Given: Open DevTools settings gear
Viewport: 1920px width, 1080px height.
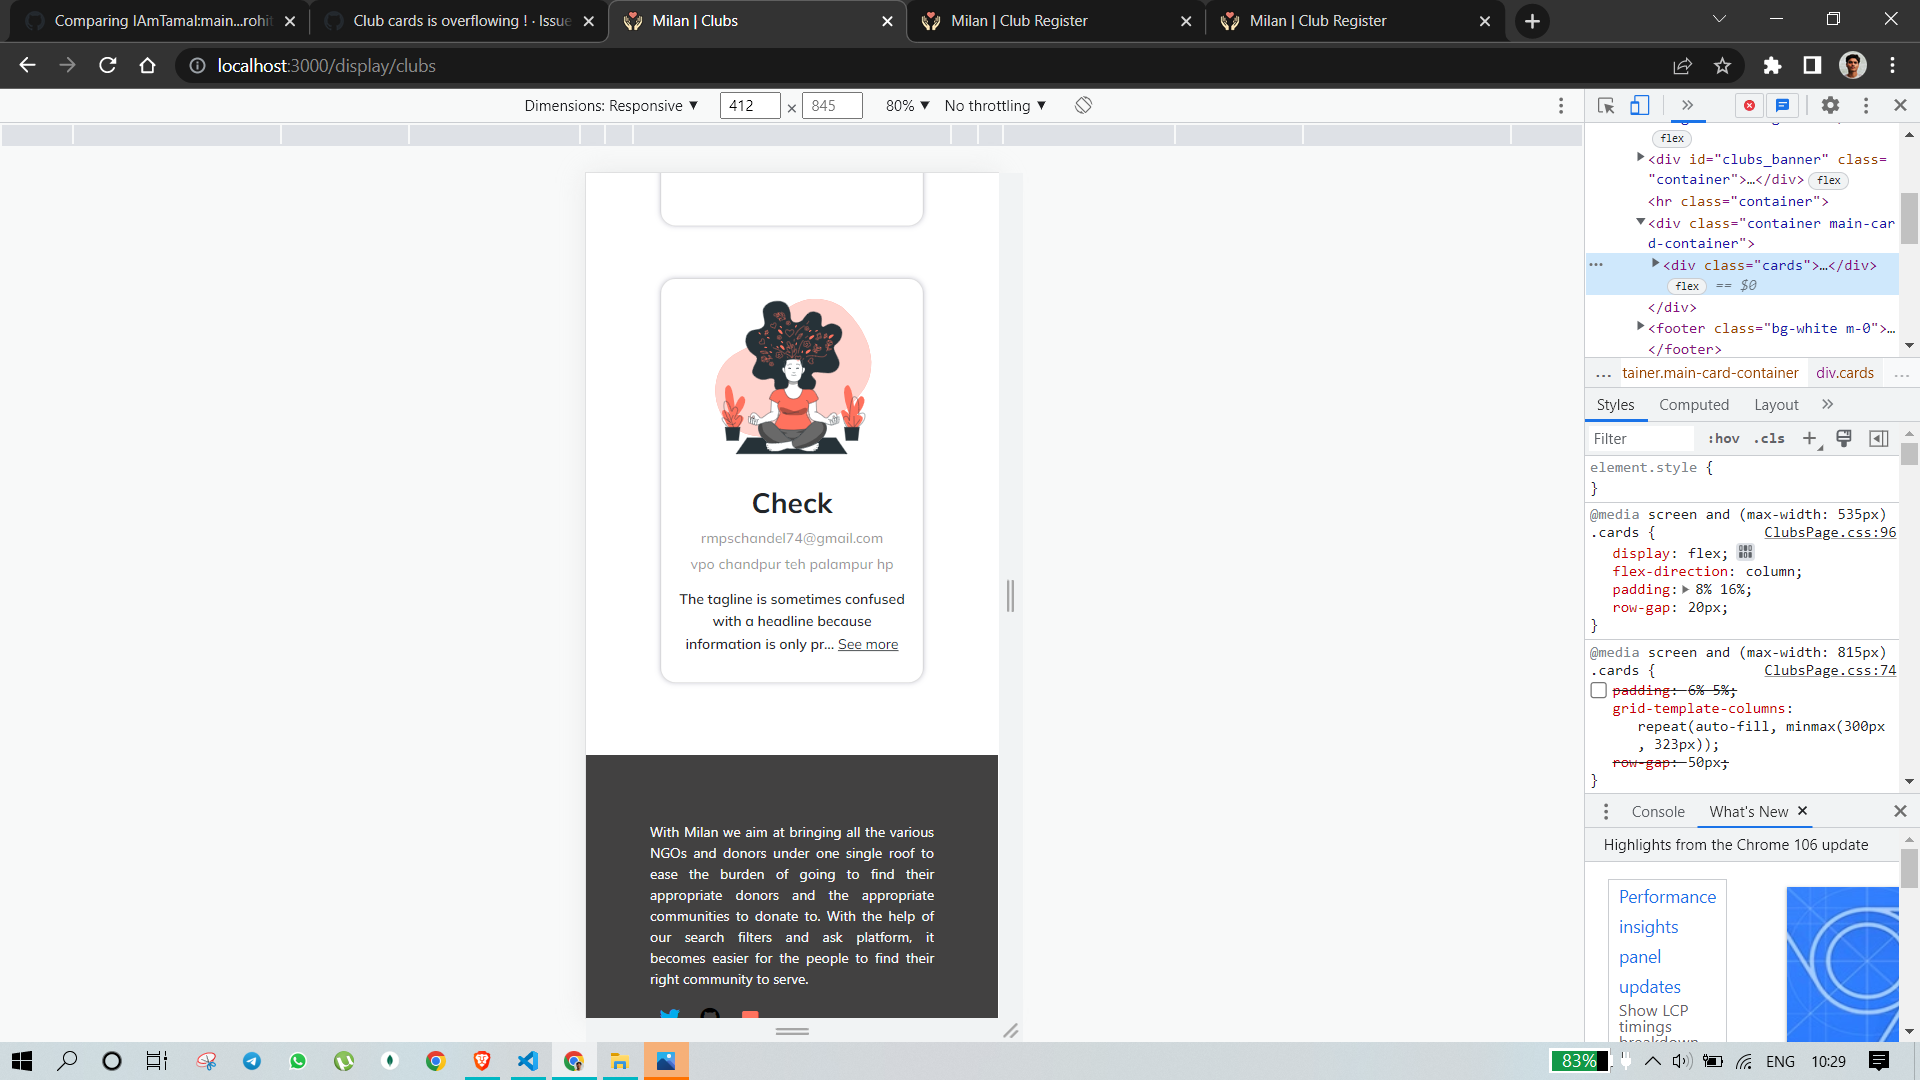Looking at the screenshot, I should [1830, 106].
